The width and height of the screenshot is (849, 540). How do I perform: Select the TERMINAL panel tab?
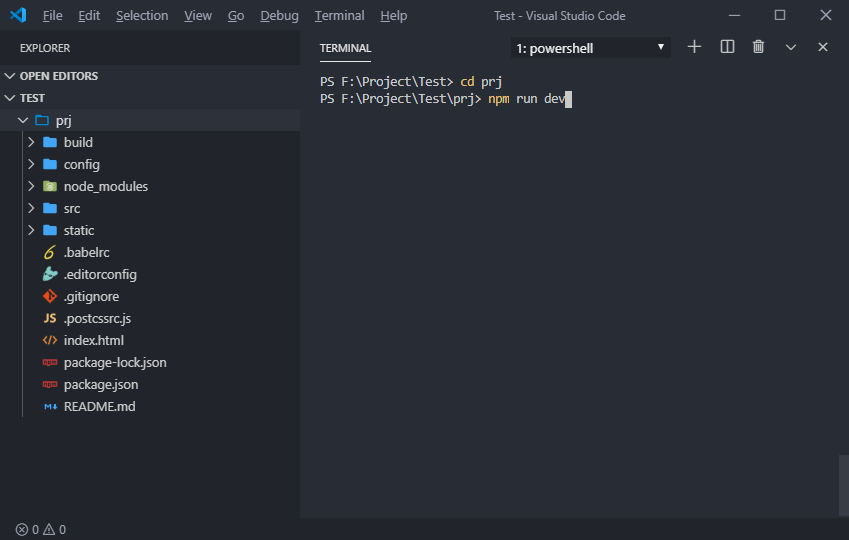345,48
